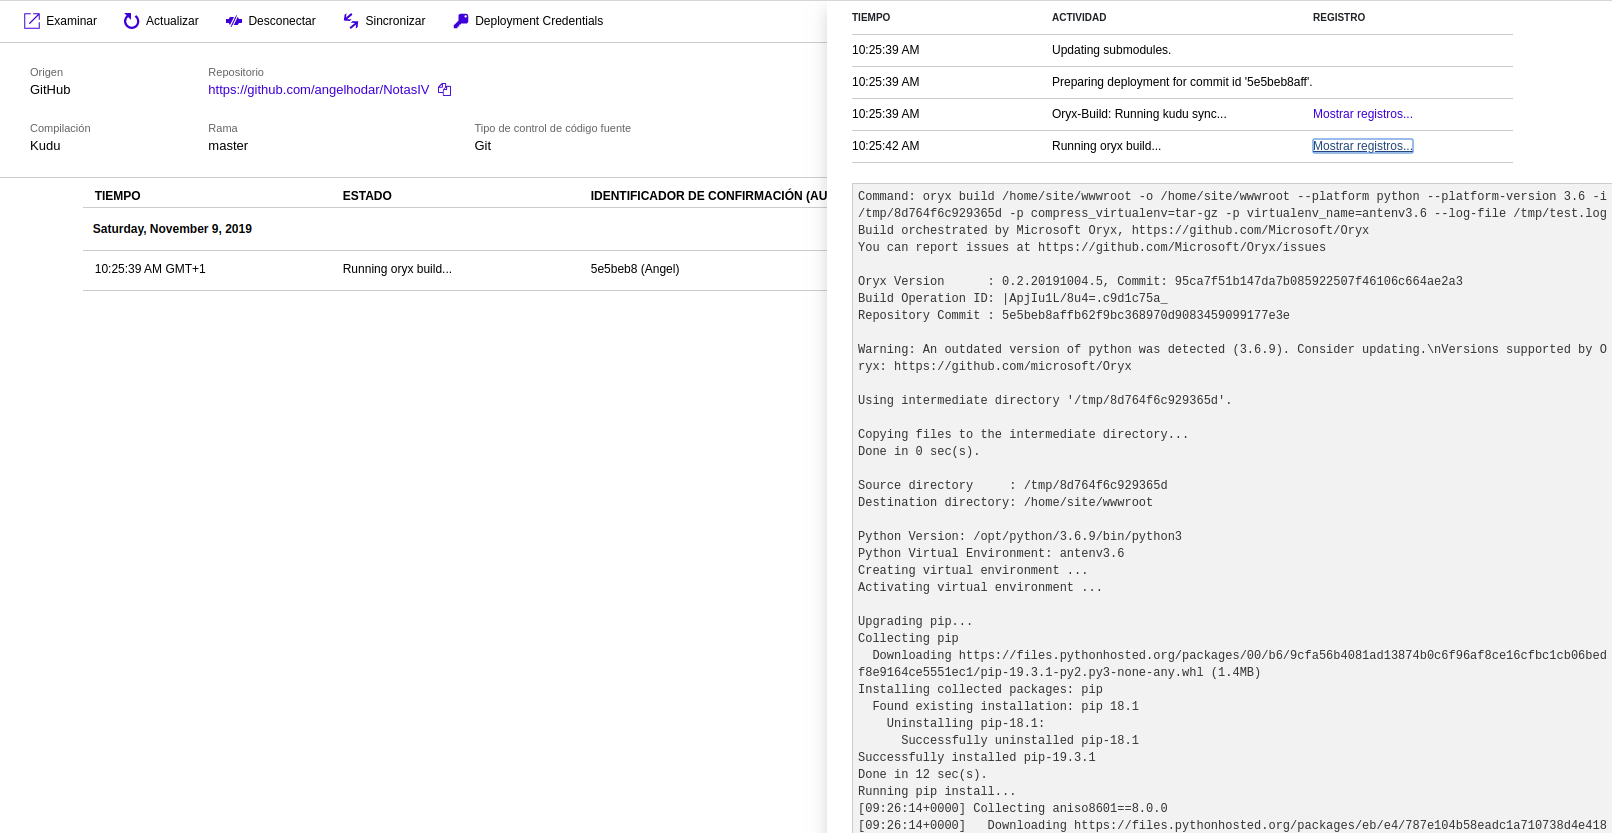Click the Actualizar refresh icon
Viewport: 1612px width, 833px height.
click(131, 21)
